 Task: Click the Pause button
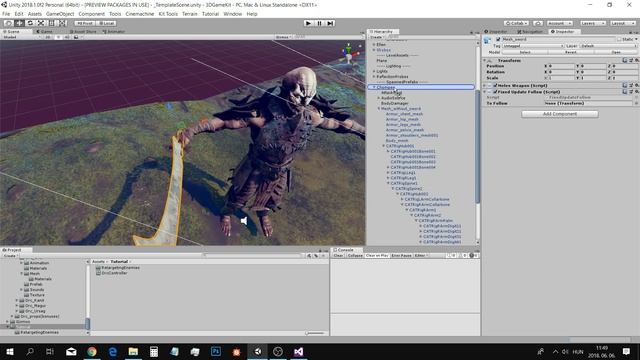pyautogui.click(x=320, y=23)
